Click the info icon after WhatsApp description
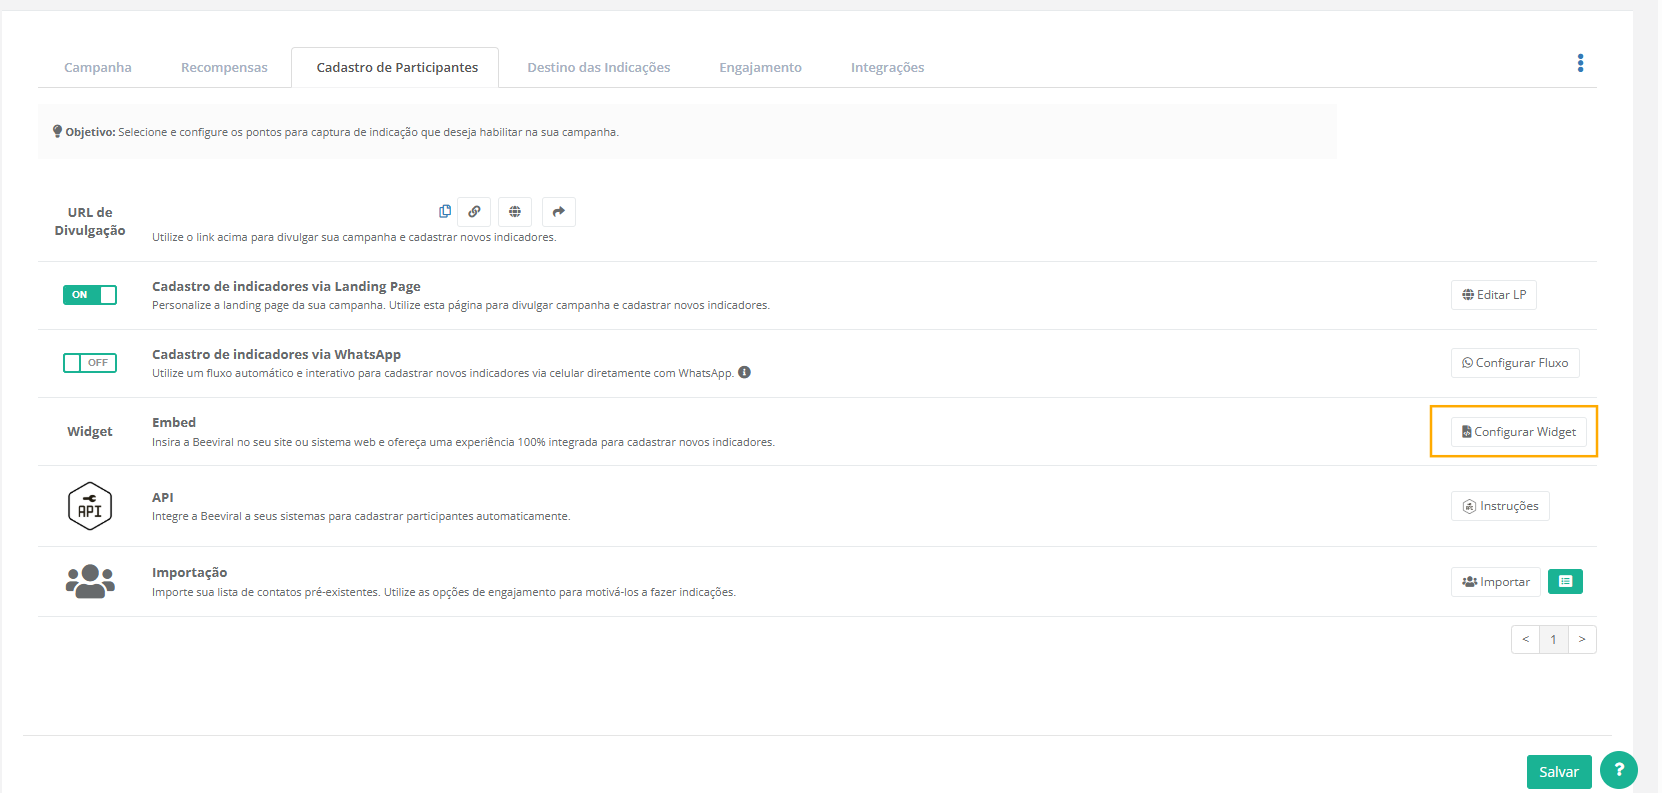1662x793 pixels. pyautogui.click(x=744, y=372)
